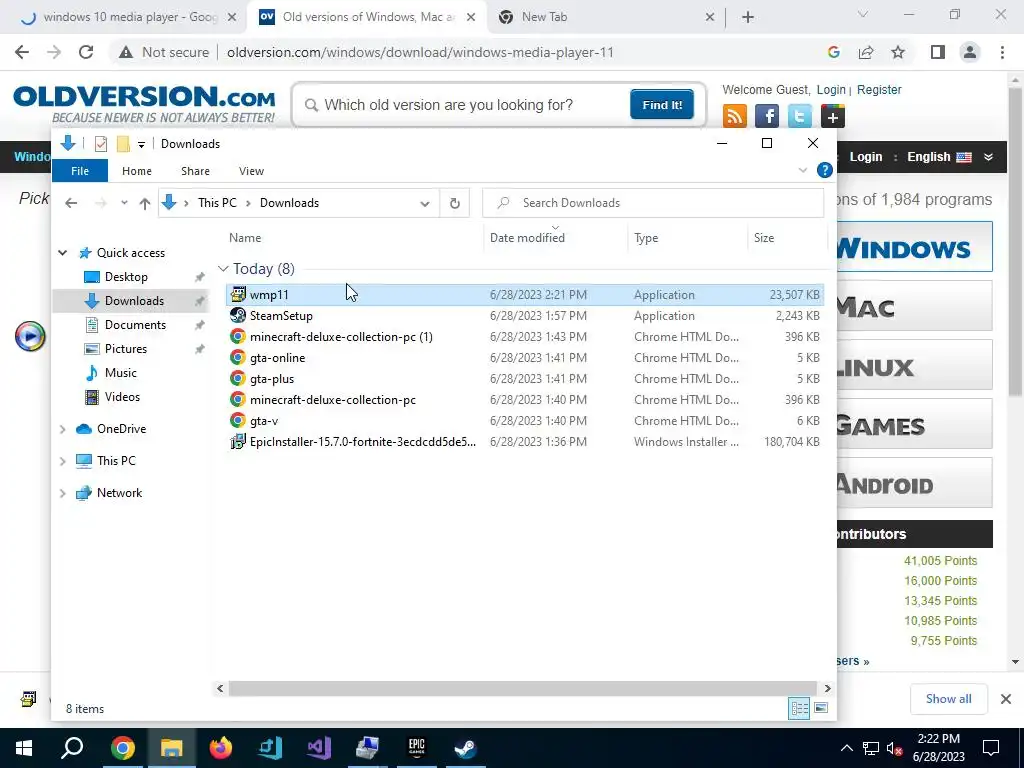
Task: Collapse the Today (8) group
Action: point(223,269)
